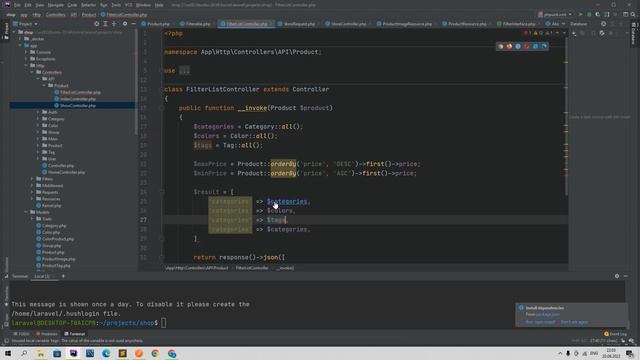
Task: Click the expand all icon in the Project panel
Action: coord(105,24)
